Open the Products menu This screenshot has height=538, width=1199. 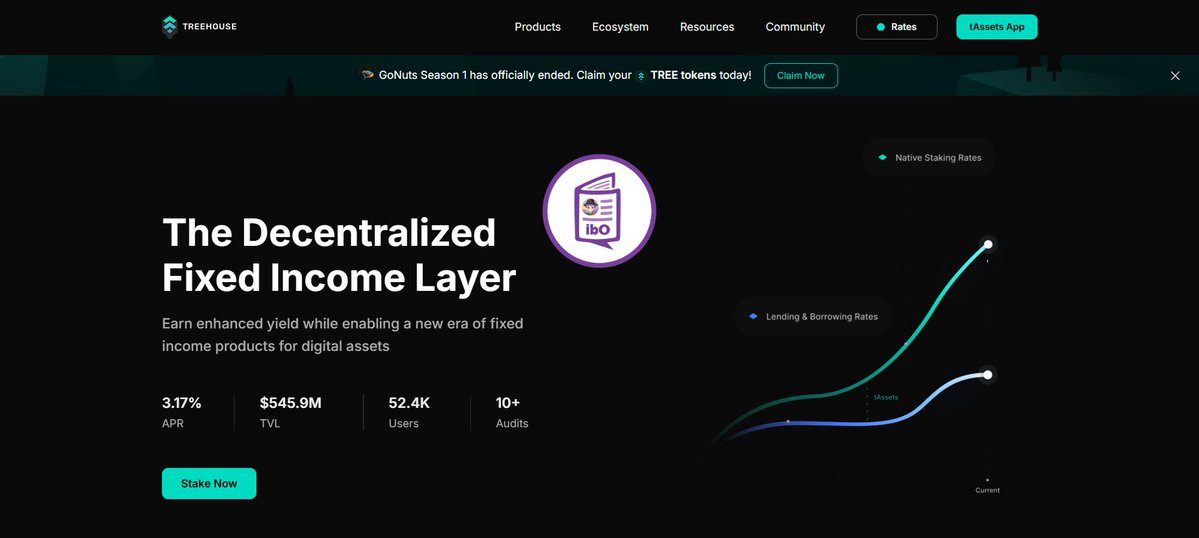(x=538, y=27)
